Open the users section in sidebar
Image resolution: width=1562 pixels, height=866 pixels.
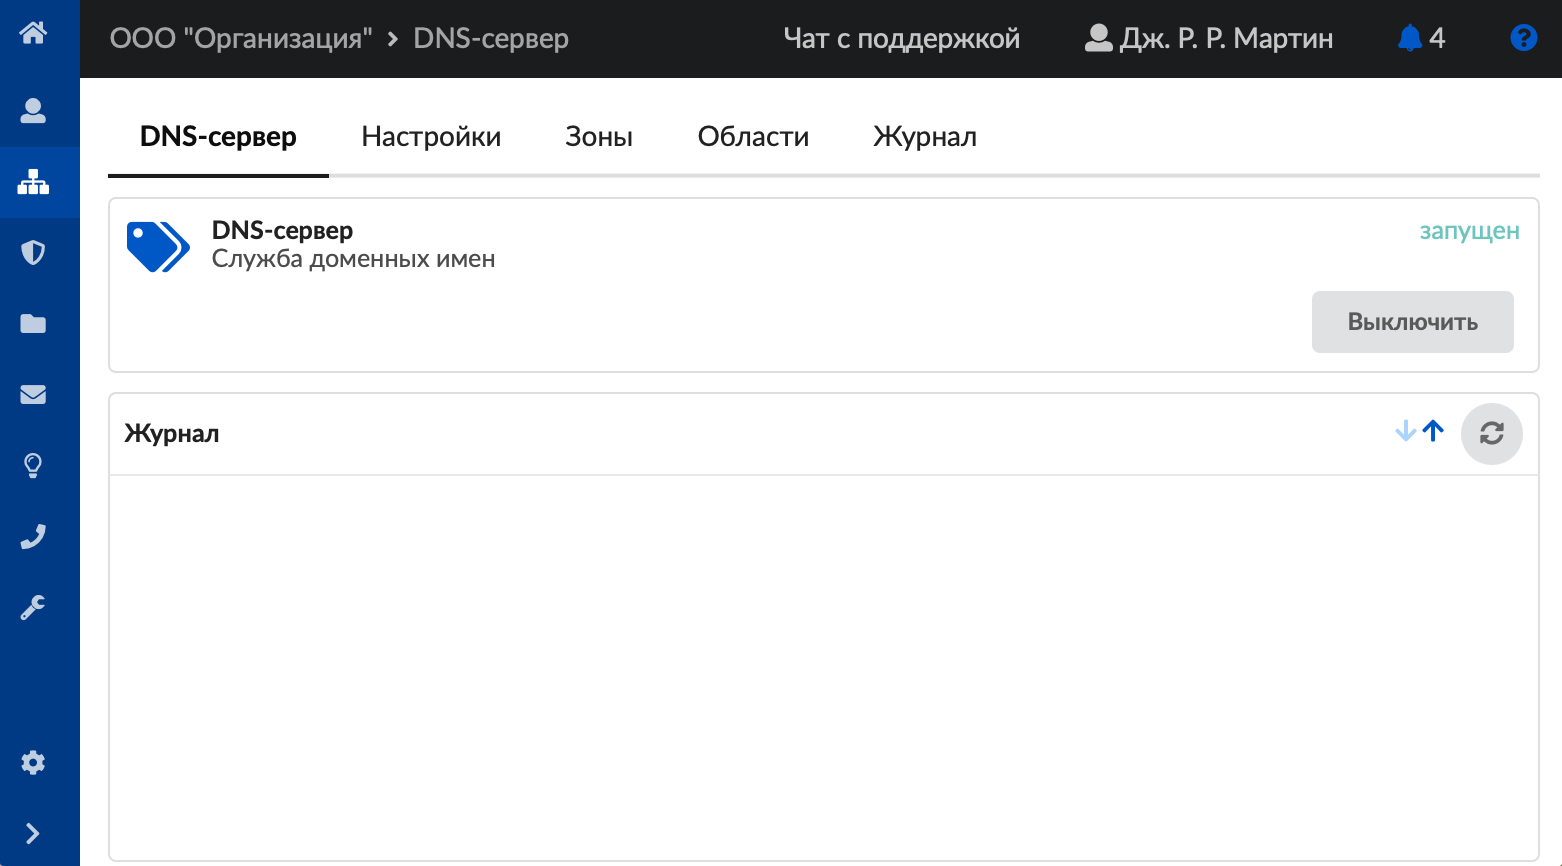tap(33, 110)
